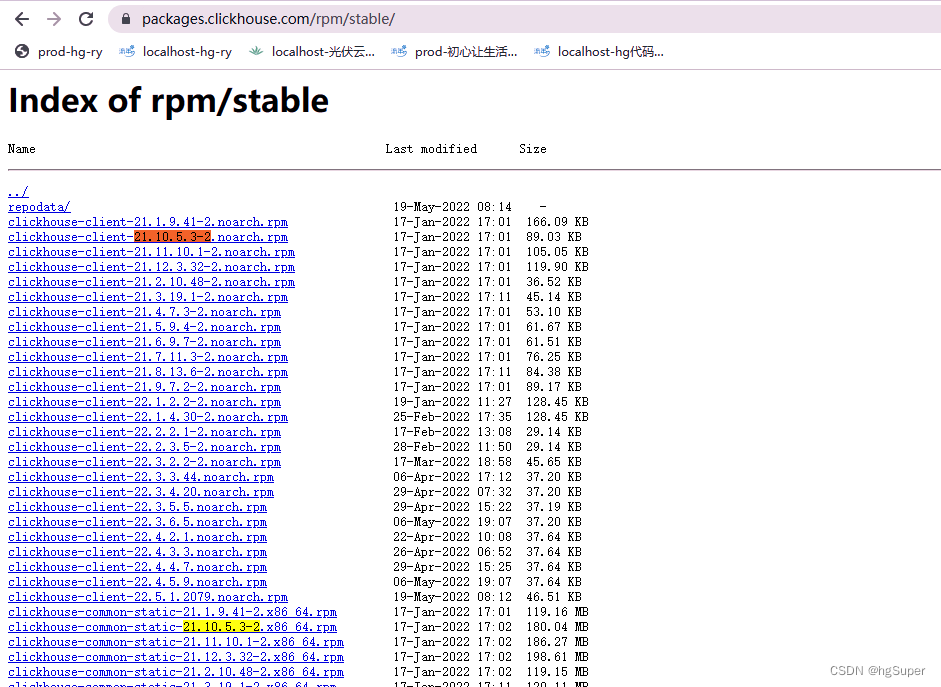Click the globe icon beside prod-hg-ry bookmark
Screen dimensions: 941x687
click(x=21, y=51)
